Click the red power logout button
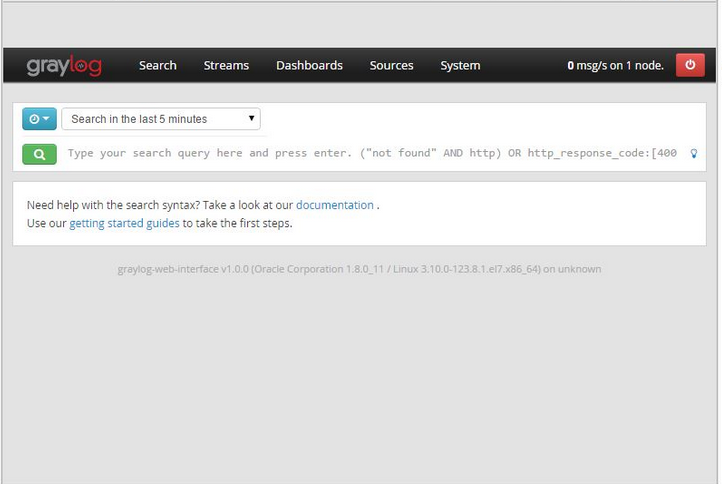 click(690, 65)
